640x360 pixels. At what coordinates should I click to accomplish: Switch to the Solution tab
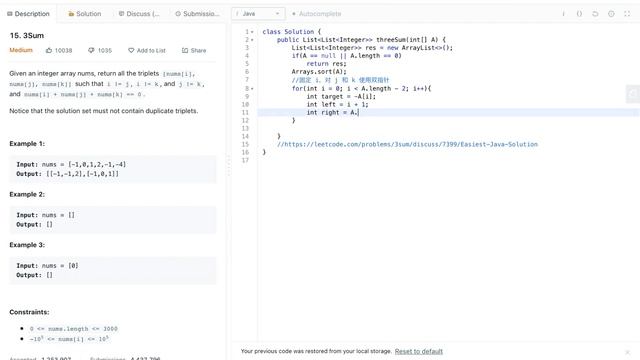pos(84,13)
